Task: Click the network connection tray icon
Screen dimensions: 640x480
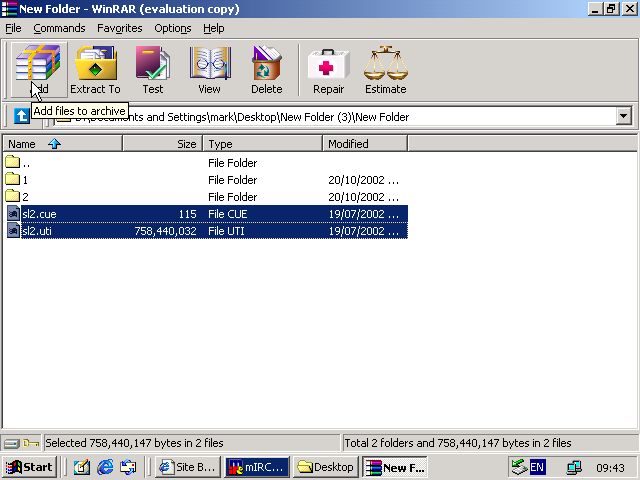Action: 574,468
